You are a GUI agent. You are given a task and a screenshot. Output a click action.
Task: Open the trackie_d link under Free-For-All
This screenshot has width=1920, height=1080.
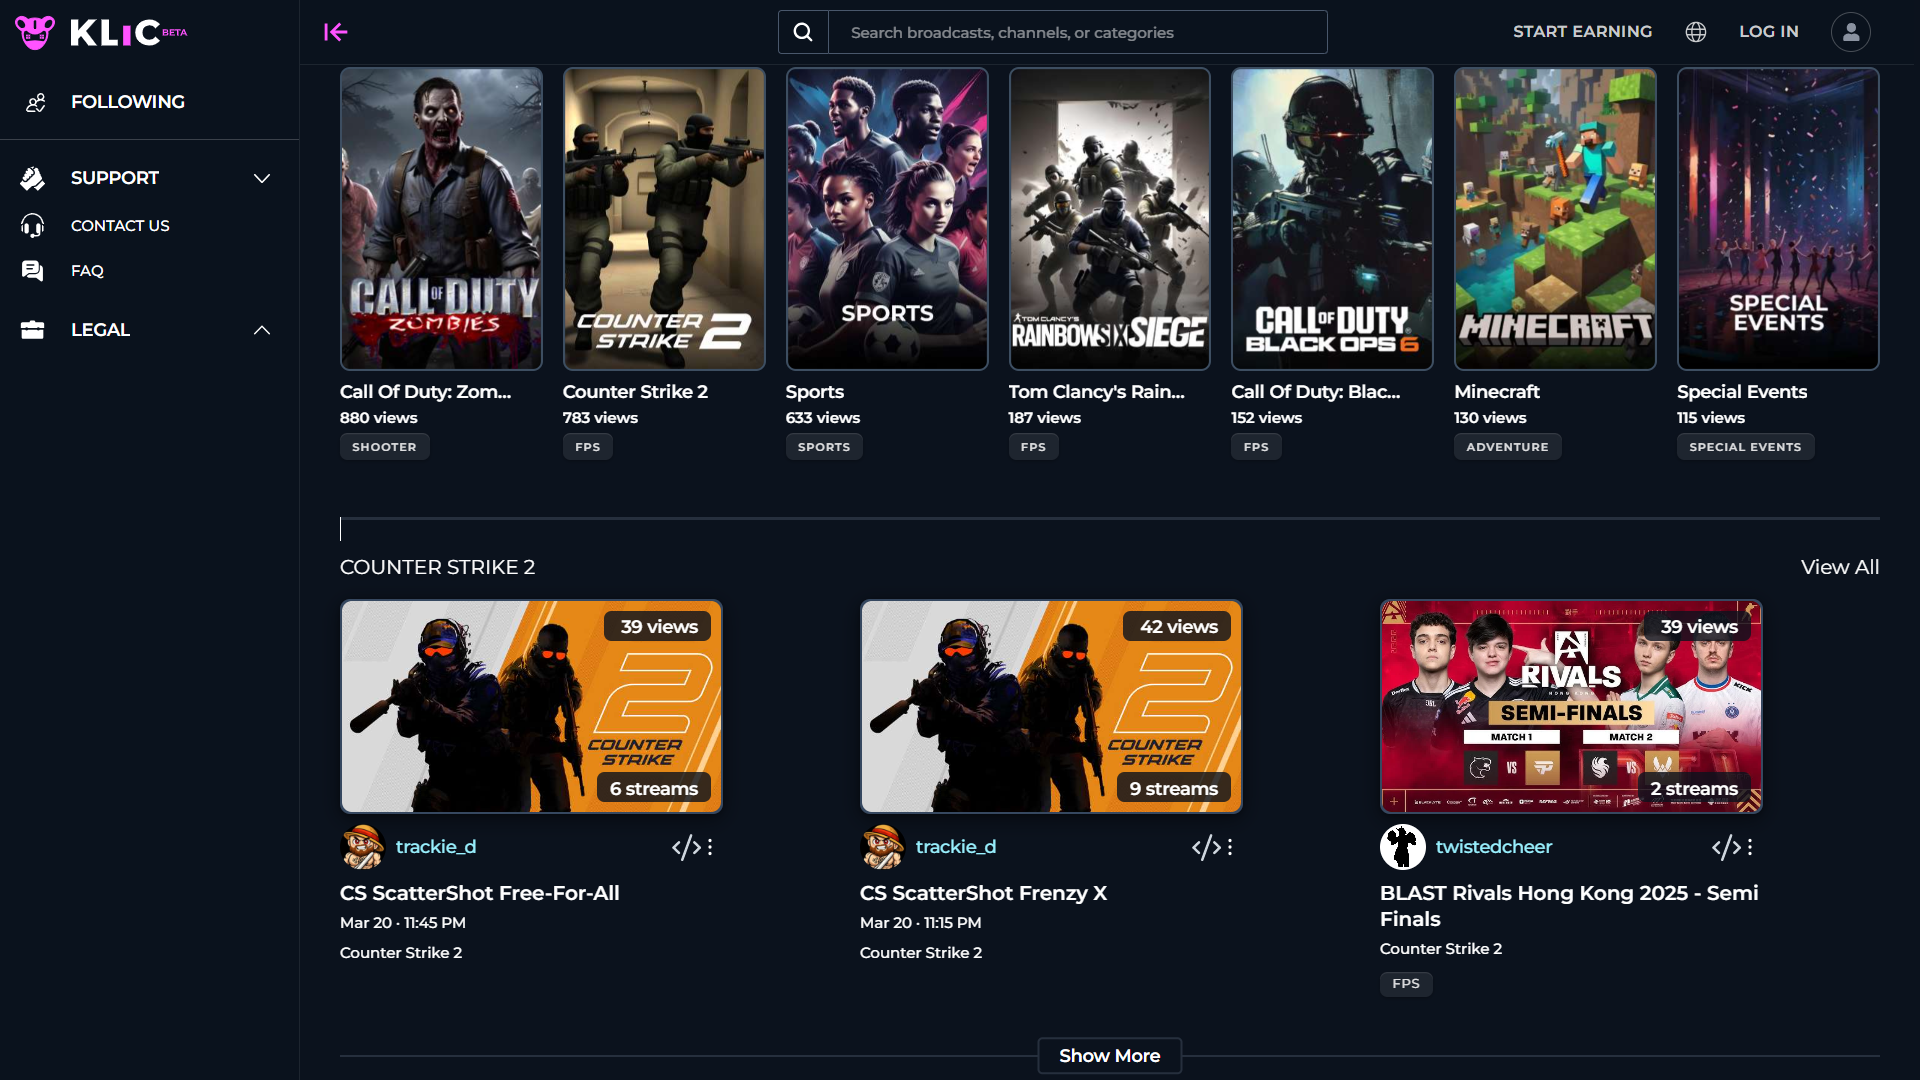click(x=436, y=847)
